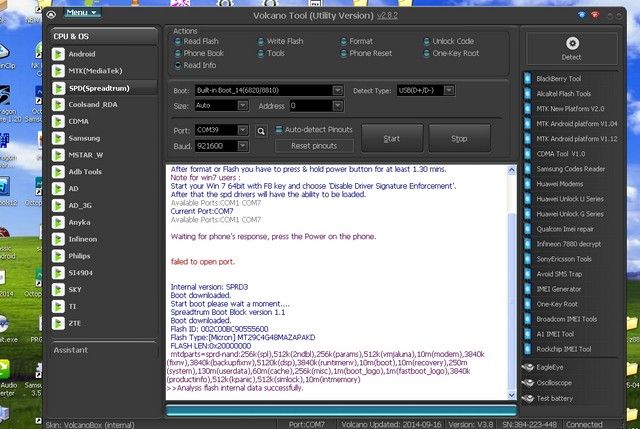Select the SKY platform icon
Screen dimensions: 640x429
(x=58, y=290)
